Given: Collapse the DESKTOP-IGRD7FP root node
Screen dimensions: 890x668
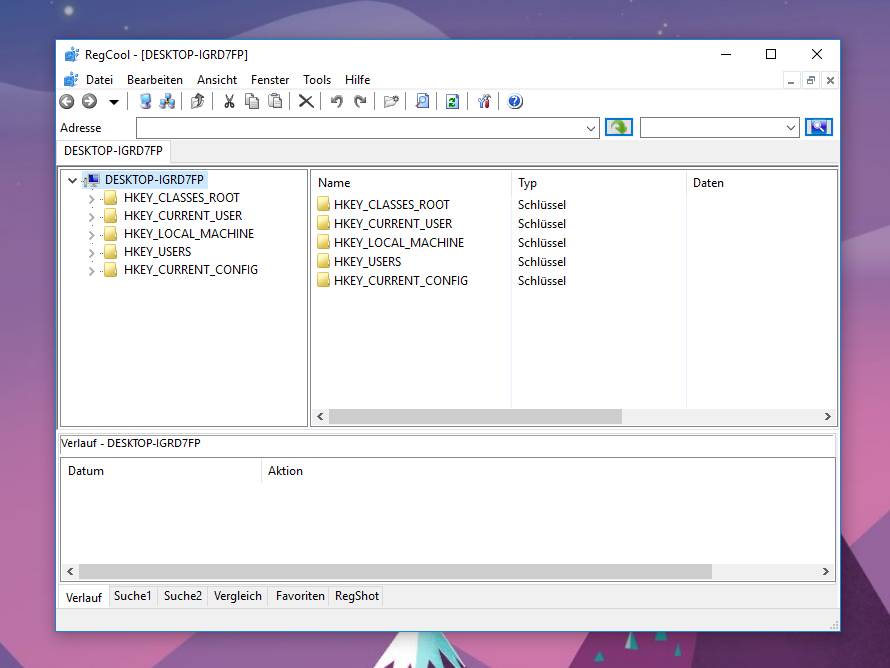Looking at the screenshot, I should (72, 180).
